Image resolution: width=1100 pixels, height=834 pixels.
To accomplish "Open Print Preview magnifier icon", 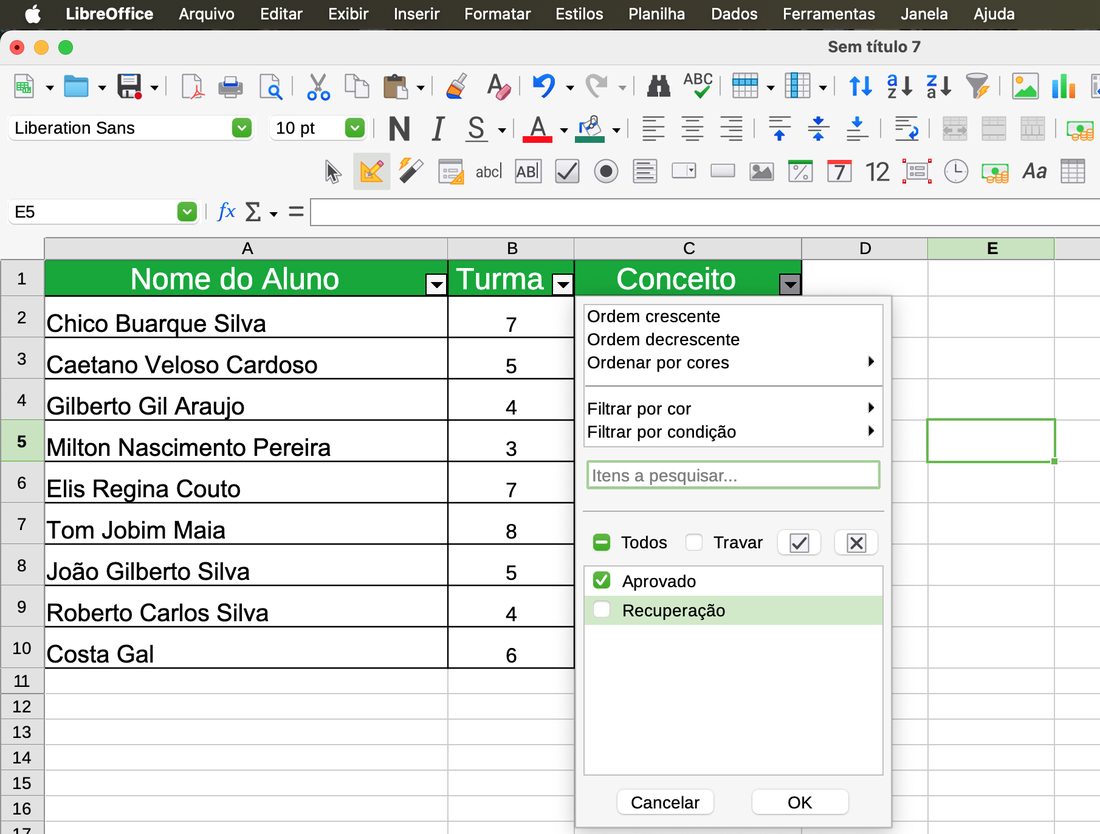I will pos(270,87).
